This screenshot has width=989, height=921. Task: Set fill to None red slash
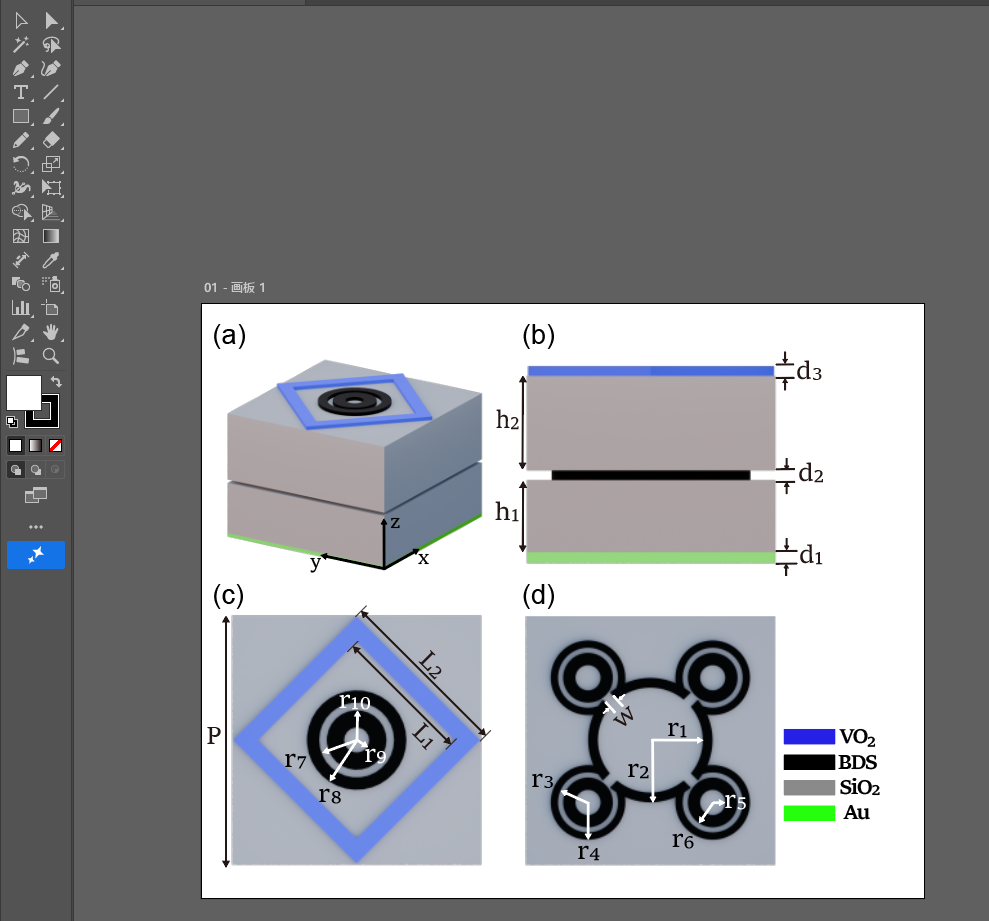(56, 446)
